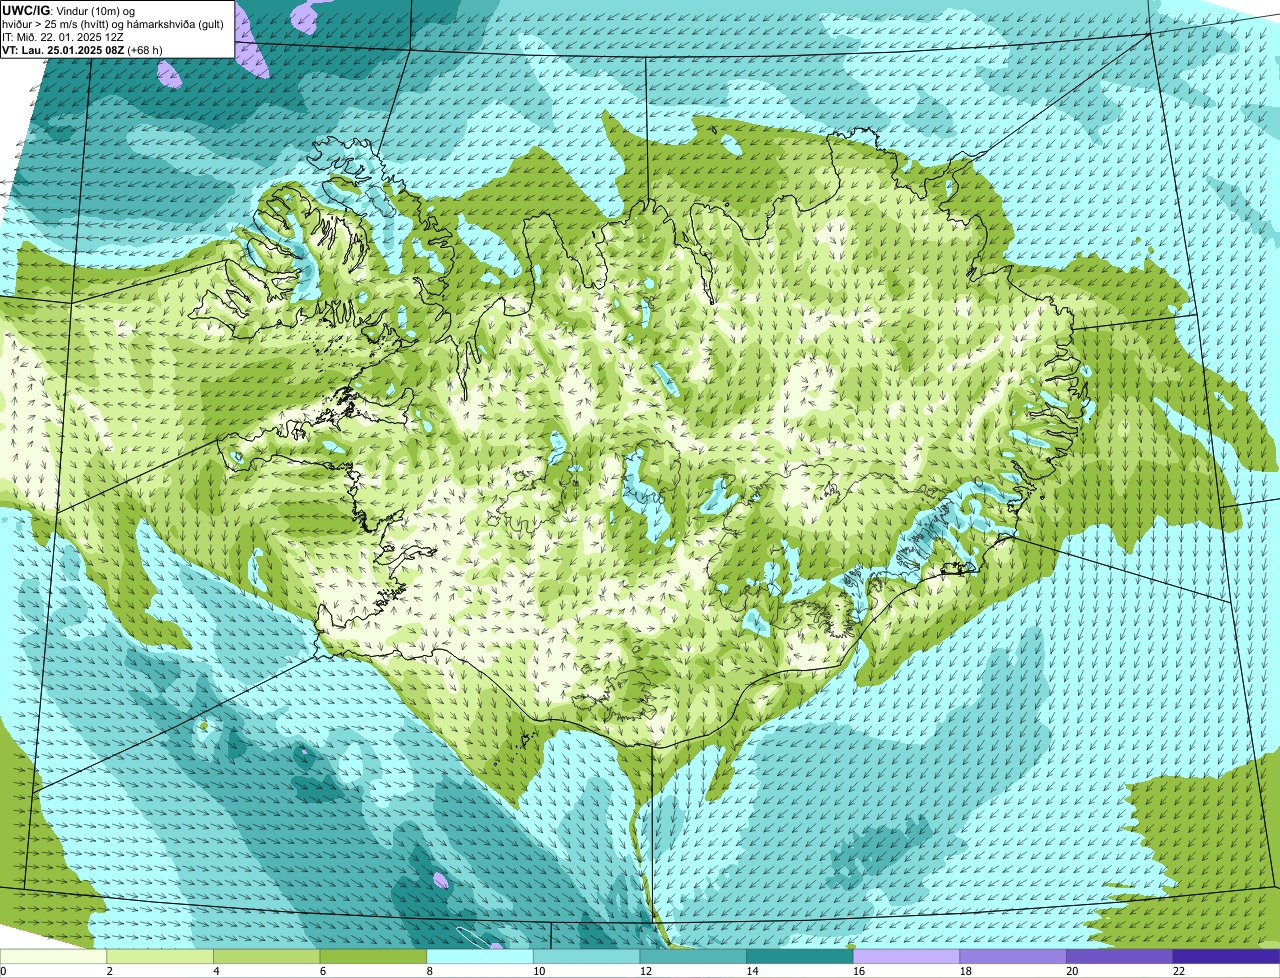Click the legend scale label '4'
Screen dimensions: 1280x978
click(216, 971)
